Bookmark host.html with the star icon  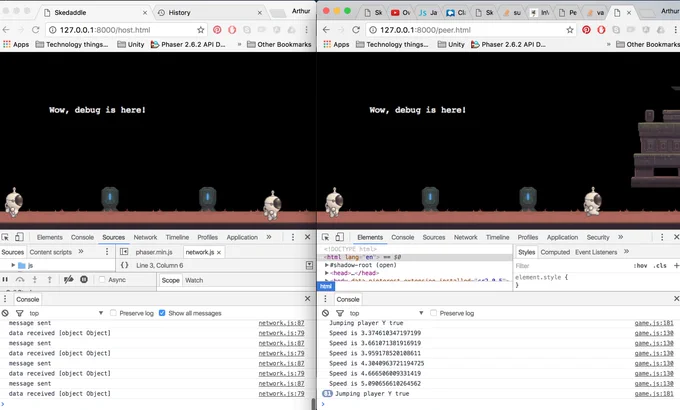(x=200, y=30)
